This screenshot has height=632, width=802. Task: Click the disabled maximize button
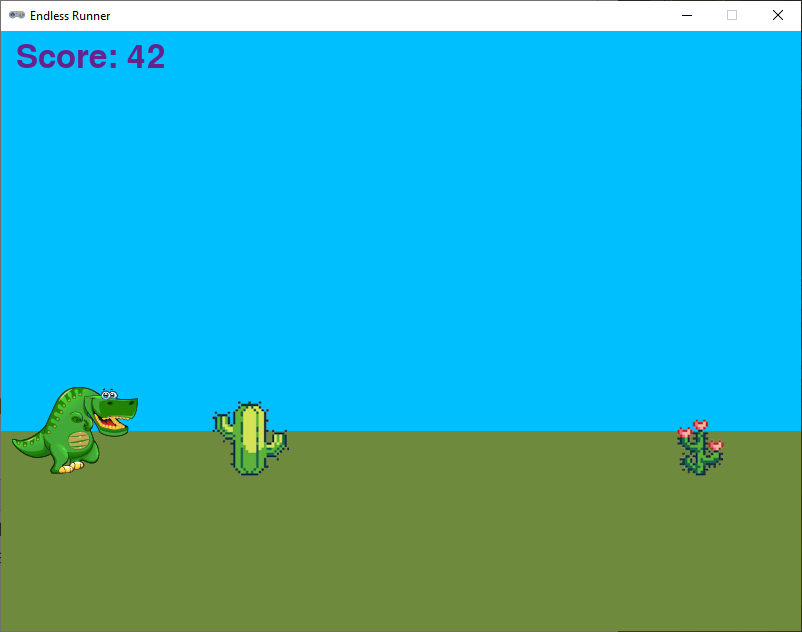pos(732,15)
